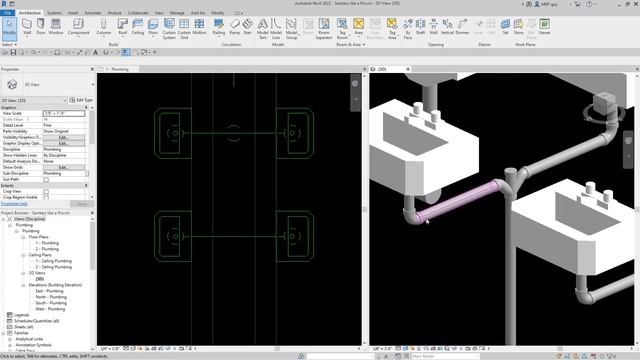The height and width of the screenshot is (360, 640).
Task: Open the 3D View type selector dropdown
Action: tap(93, 84)
